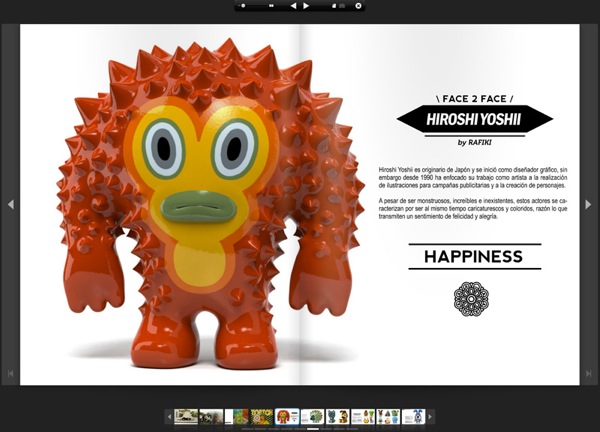Move thumbnail strip forward with right arrow
The height and width of the screenshot is (432, 600).
[x=430, y=417]
